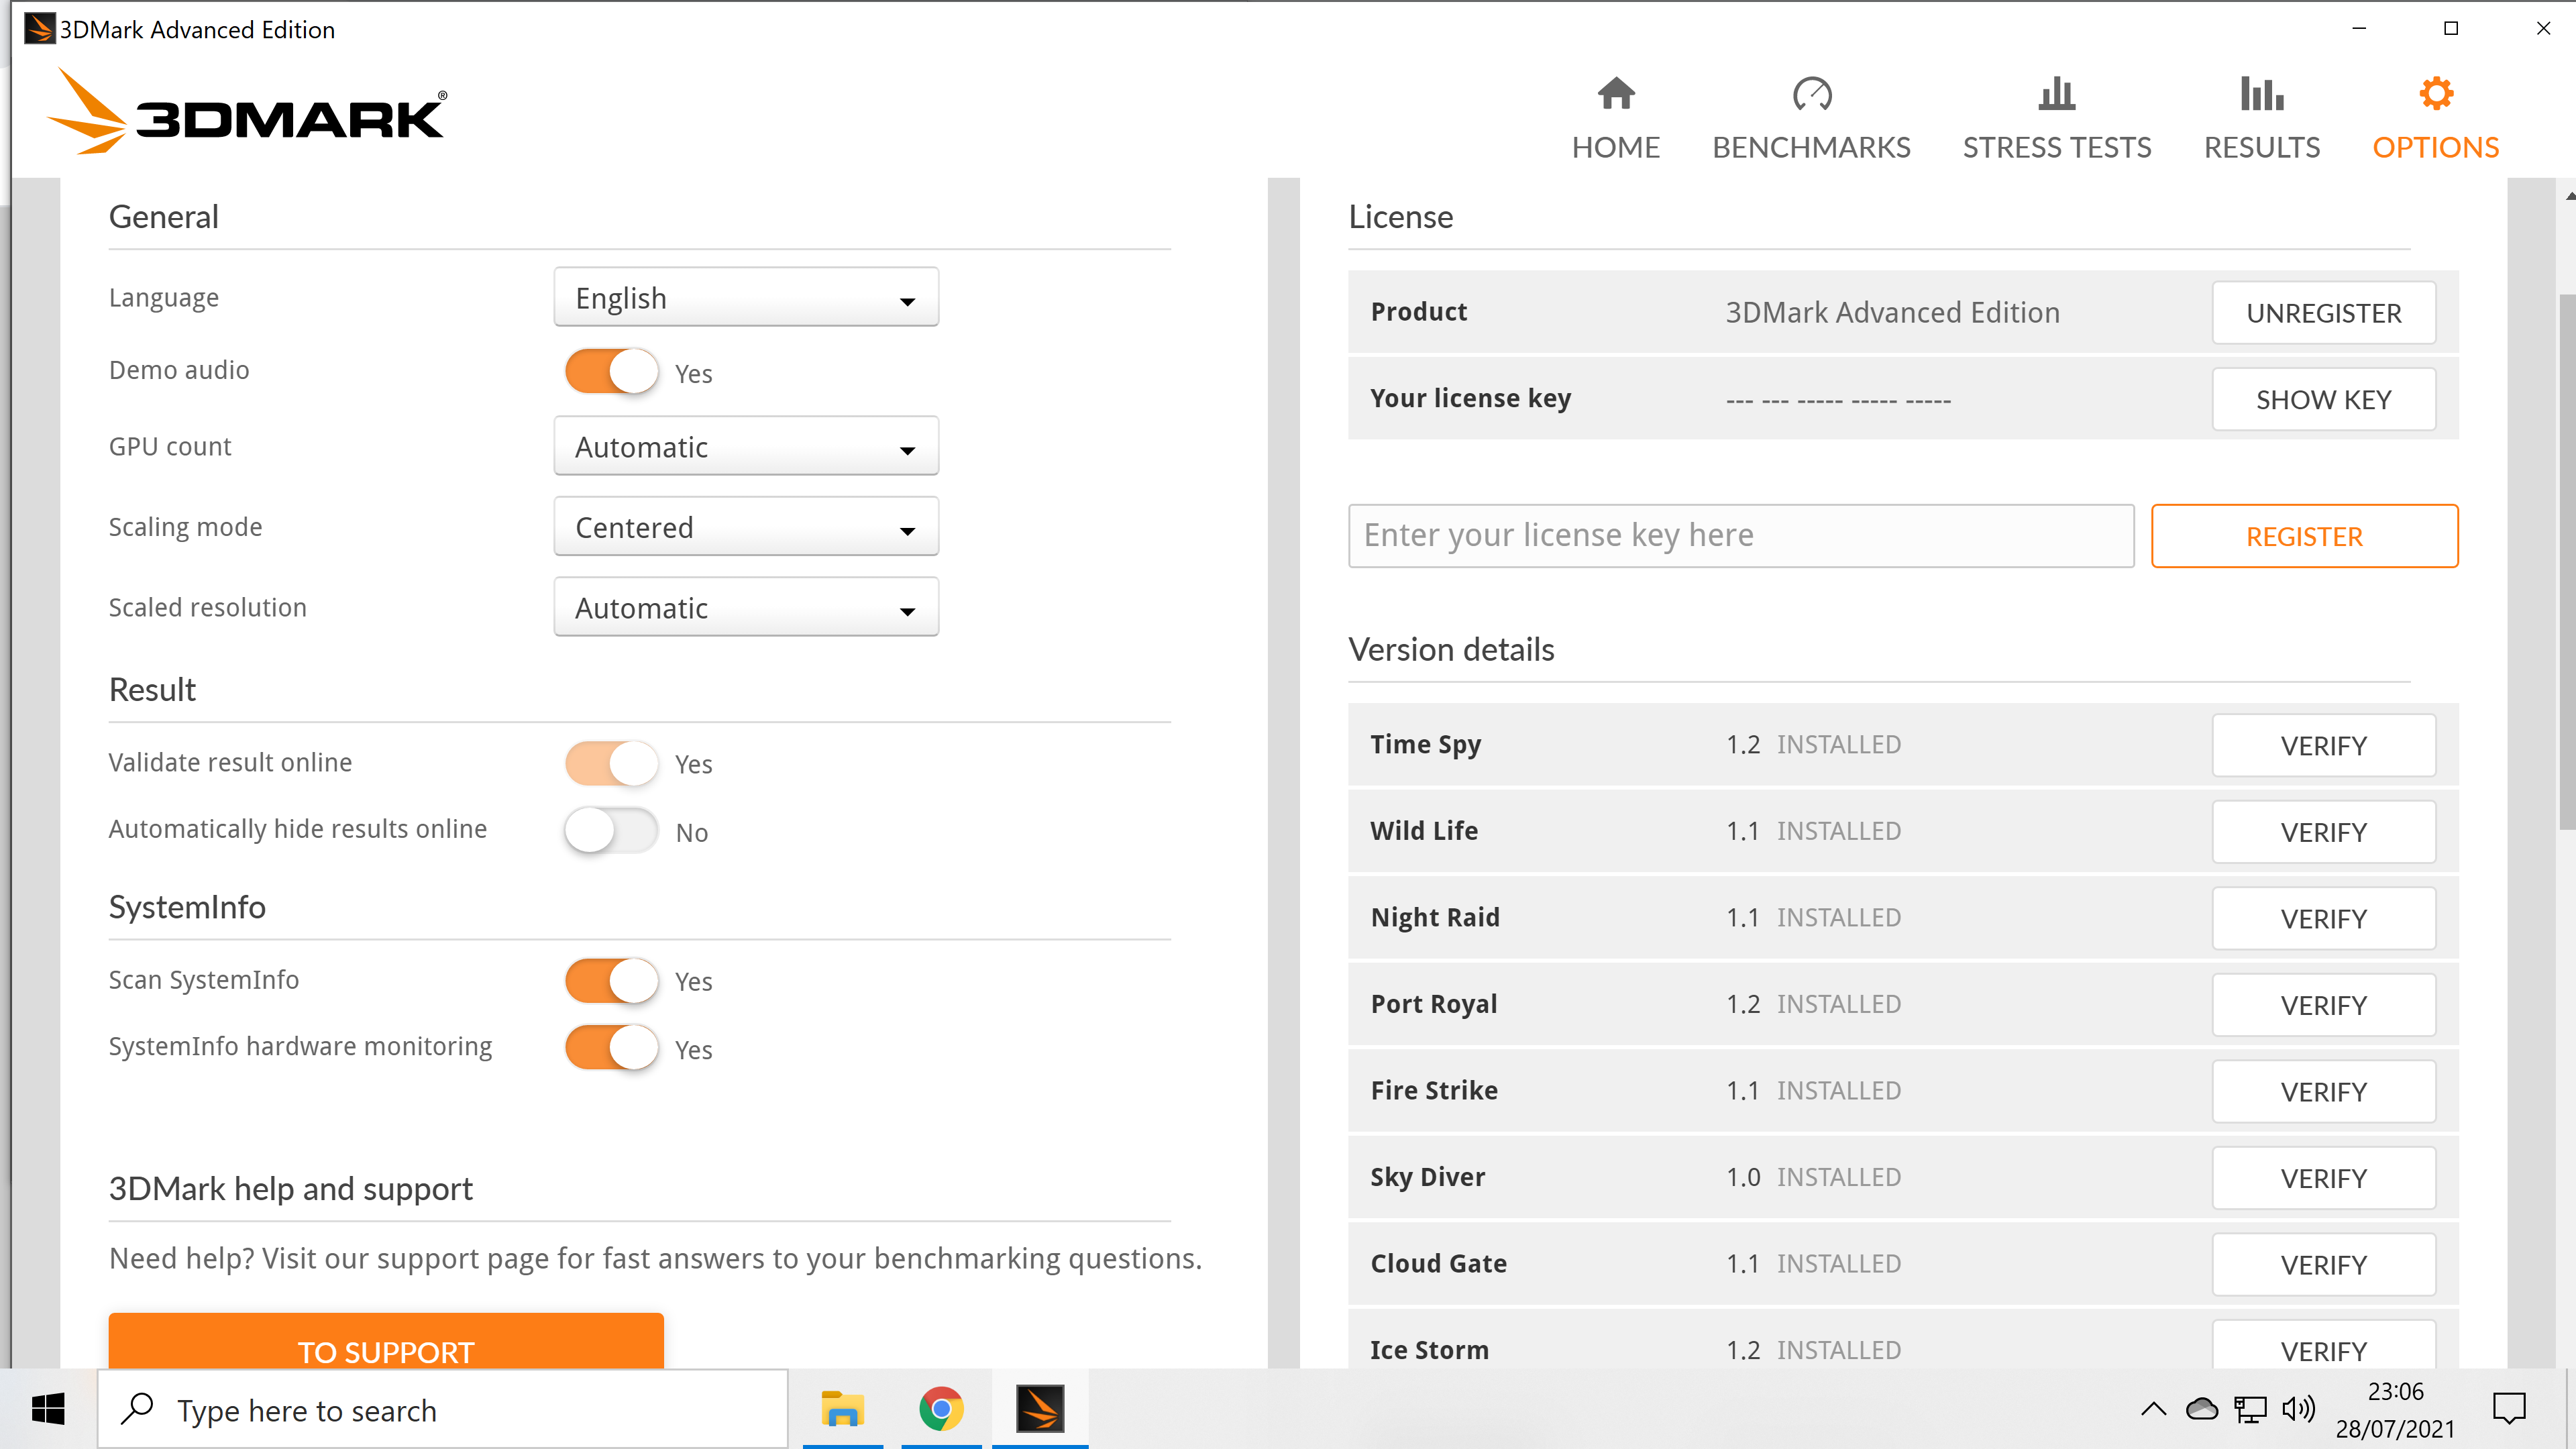2576x1449 pixels.
Task: Switch to BENCHMARKS tab label
Action: pos(1811,148)
